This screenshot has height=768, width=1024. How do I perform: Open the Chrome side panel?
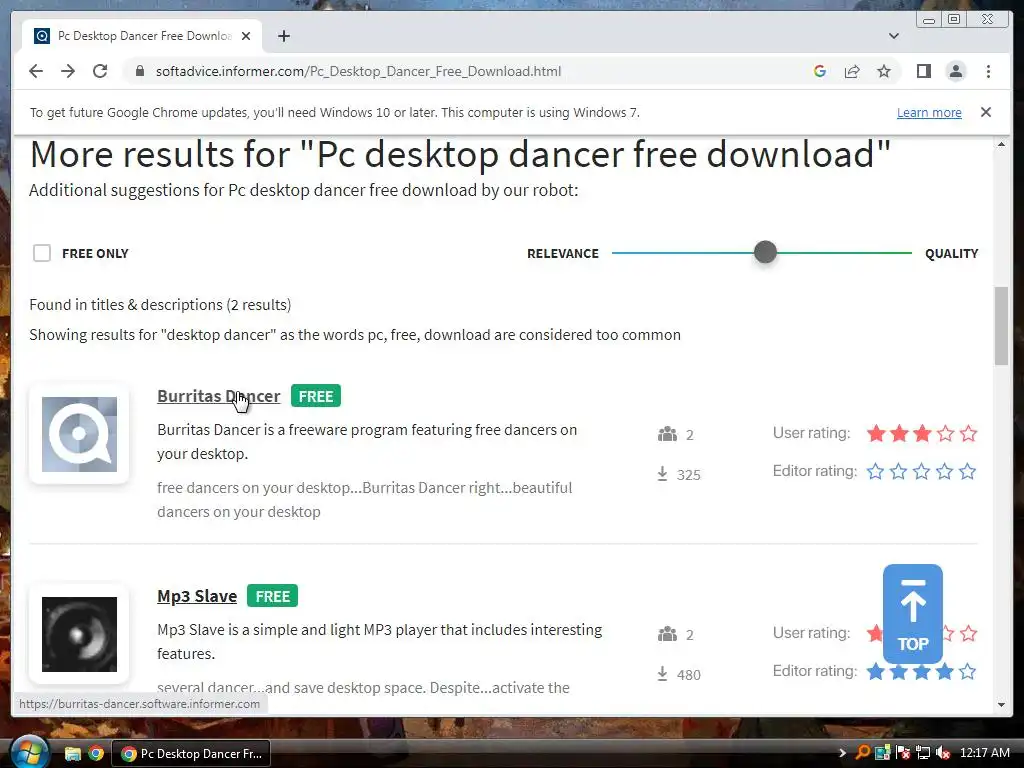point(923,71)
